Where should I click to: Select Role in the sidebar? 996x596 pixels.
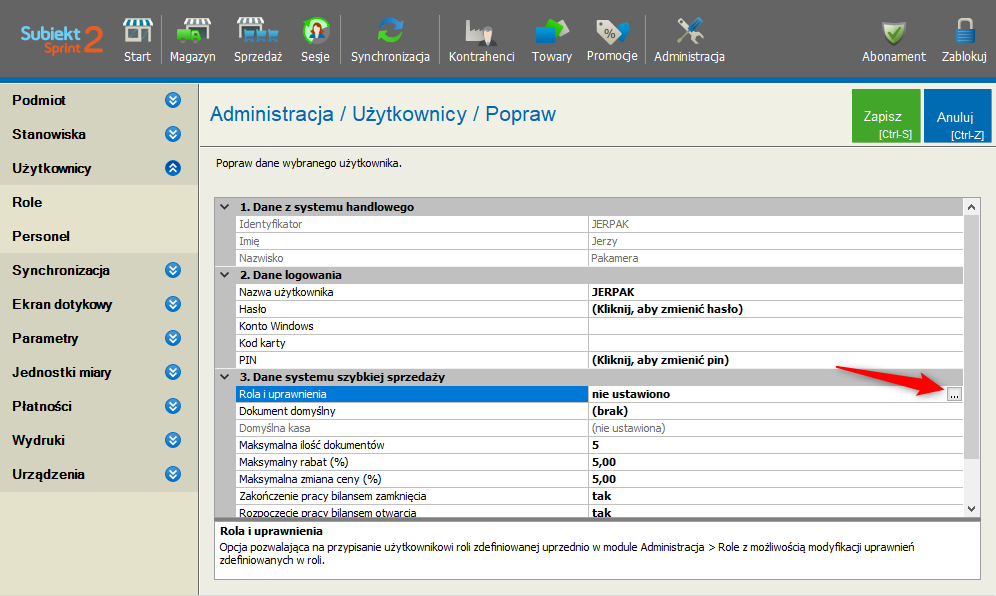[27, 202]
